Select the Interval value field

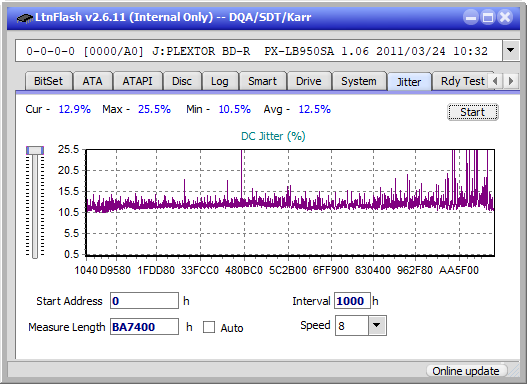[x=352, y=300]
